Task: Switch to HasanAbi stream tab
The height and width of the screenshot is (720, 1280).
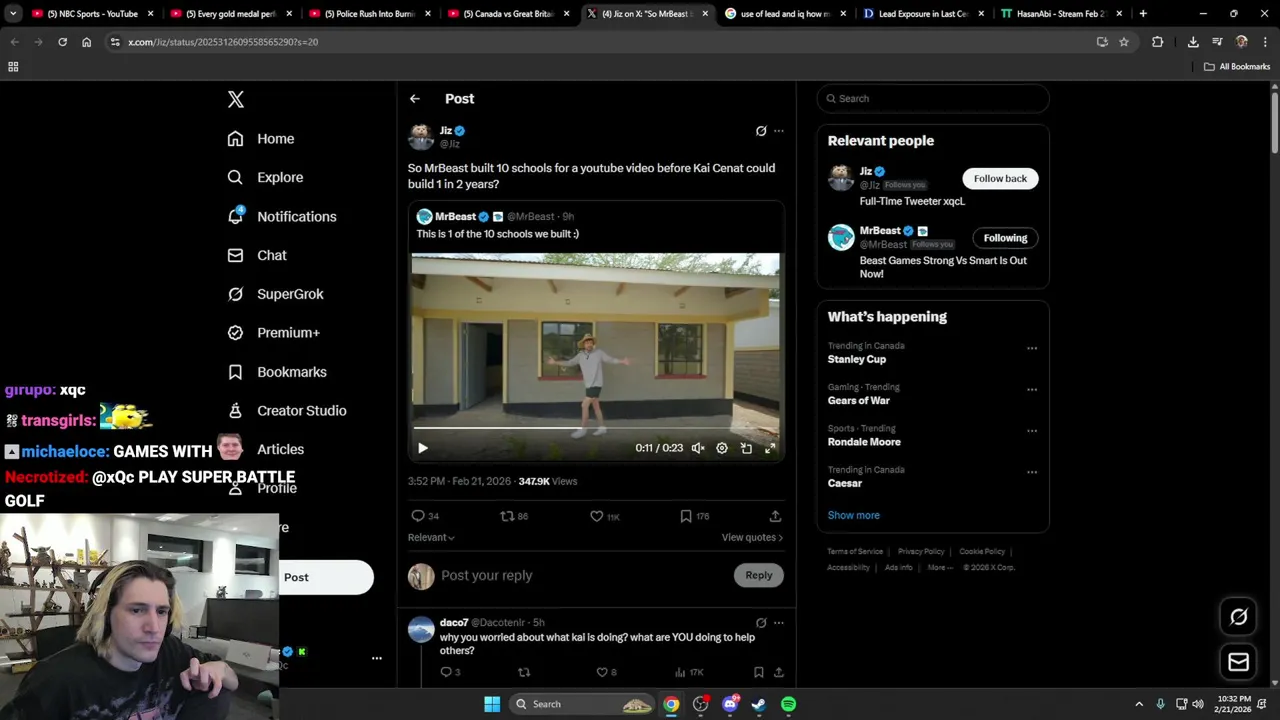Action: [x=1060, y=14]
